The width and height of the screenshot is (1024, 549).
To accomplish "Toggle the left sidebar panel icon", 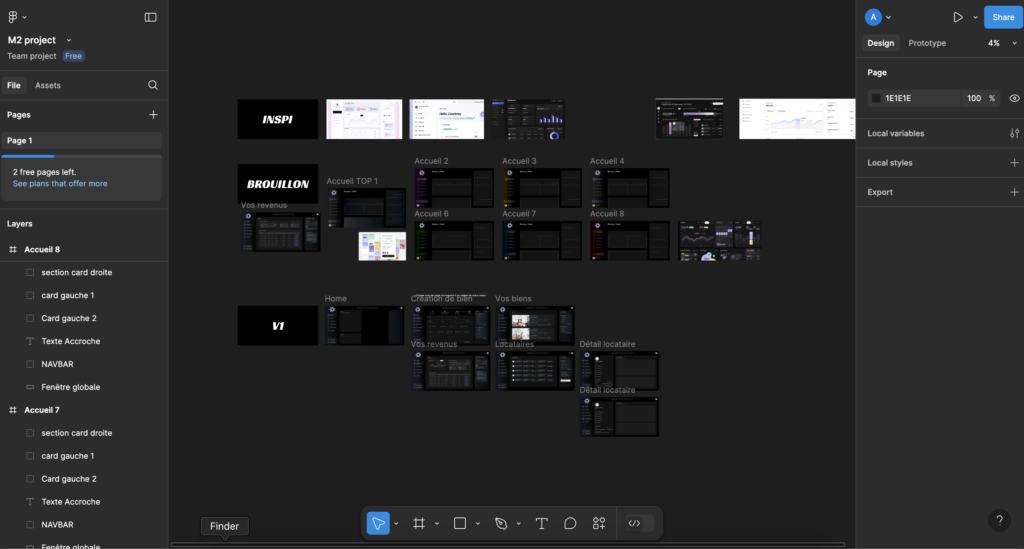I will [150, 17].
